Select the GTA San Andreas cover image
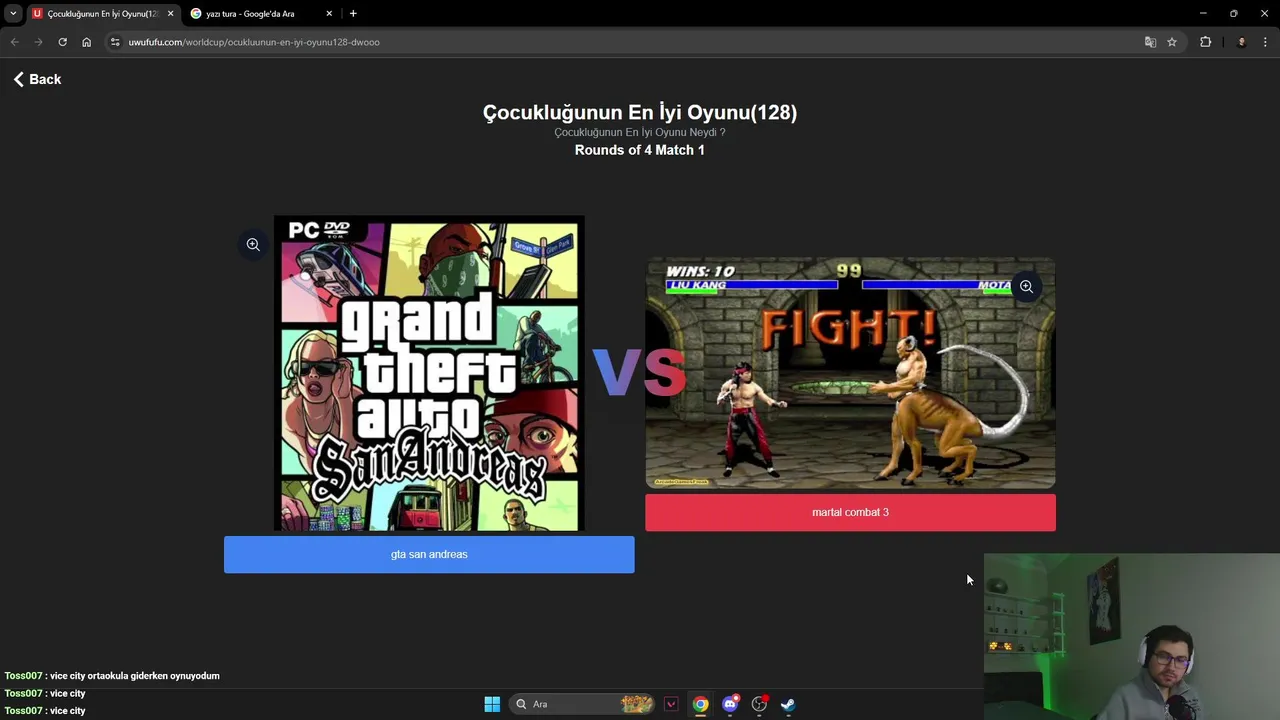Viewport: 1280px width, 720px height. click(x=429, y=373)
